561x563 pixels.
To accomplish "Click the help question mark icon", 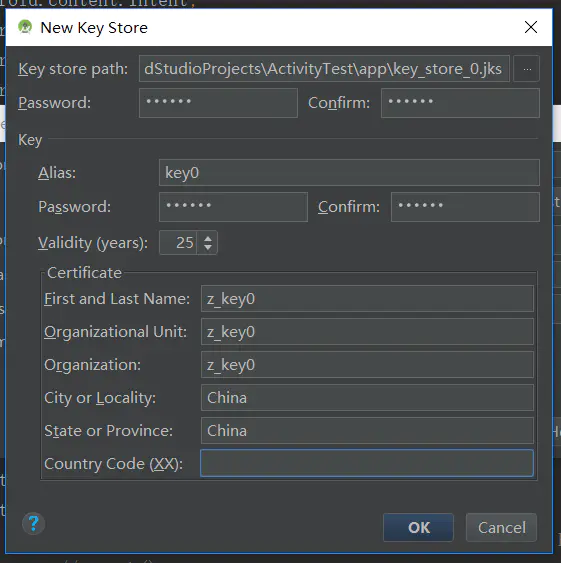I will point(33,524).
